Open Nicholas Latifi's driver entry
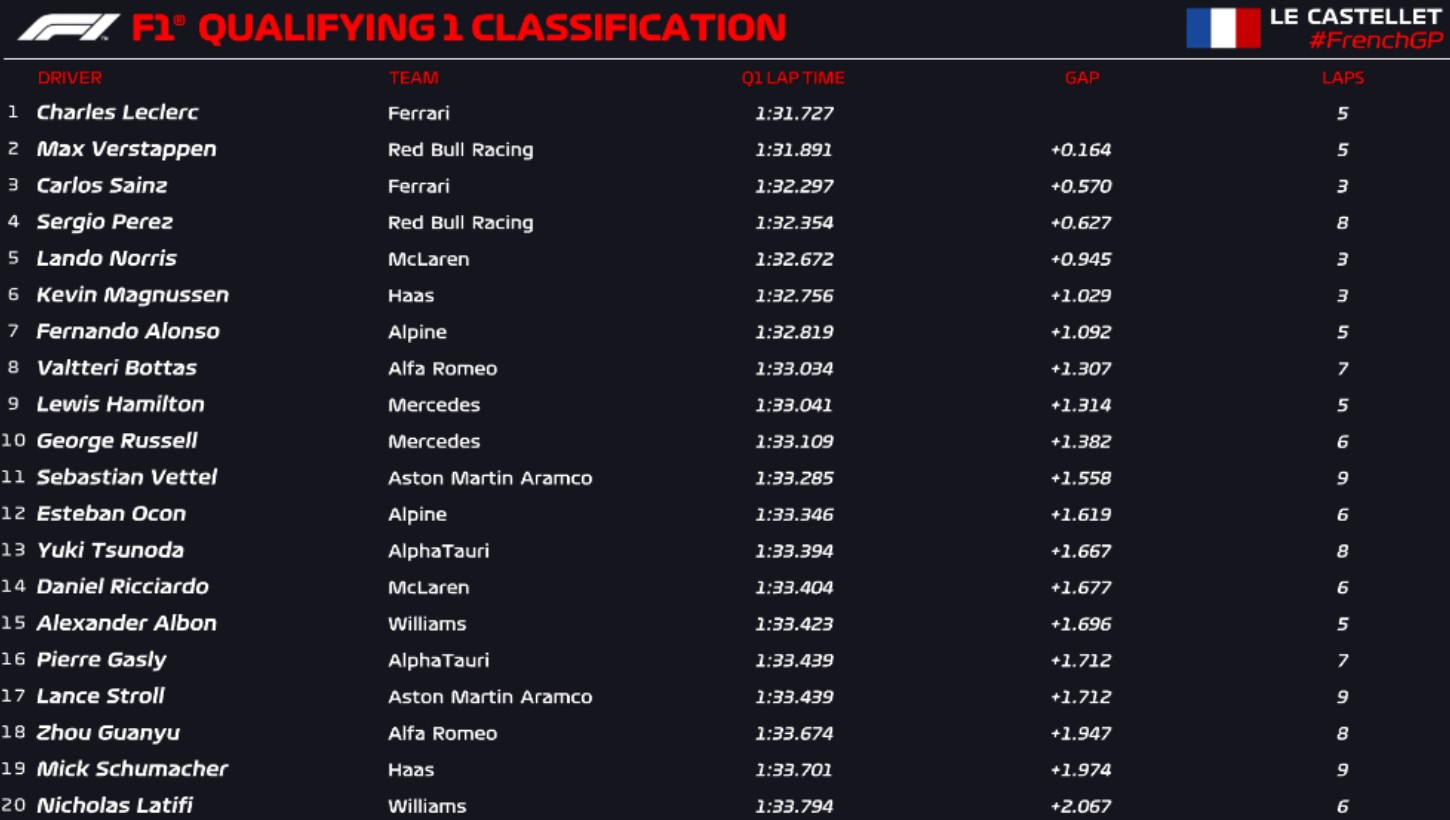 [x=114, y=805]
